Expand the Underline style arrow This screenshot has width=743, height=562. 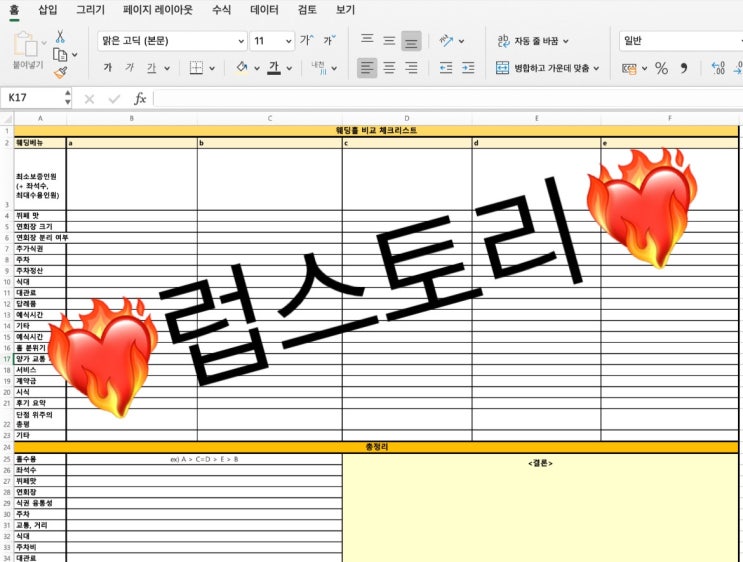click(167, 69)
